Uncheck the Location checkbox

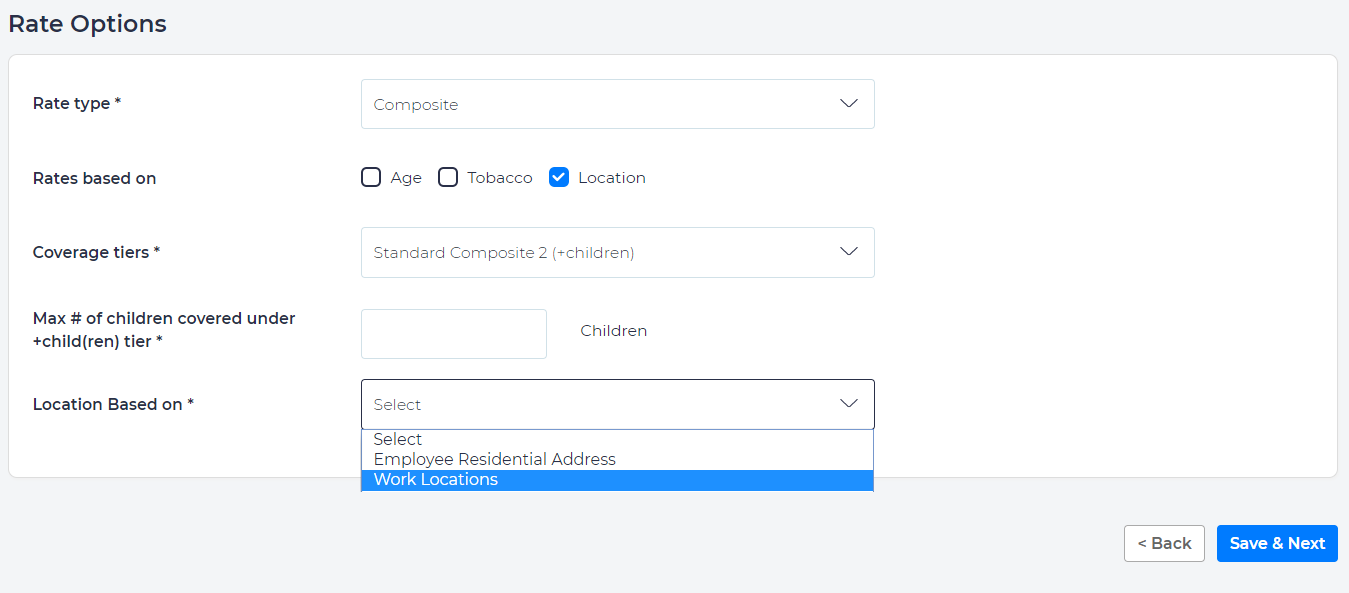click(559, 178)
